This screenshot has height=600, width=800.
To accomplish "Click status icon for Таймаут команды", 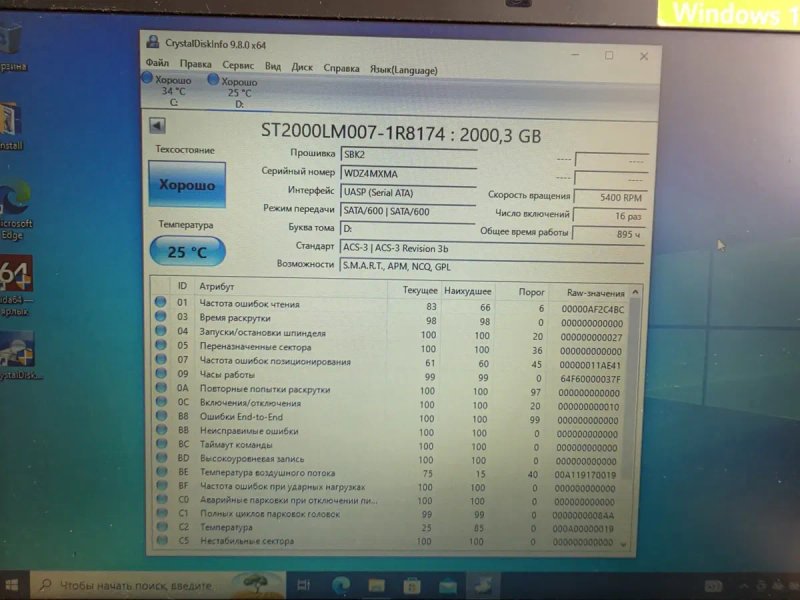I will [162, 443].
